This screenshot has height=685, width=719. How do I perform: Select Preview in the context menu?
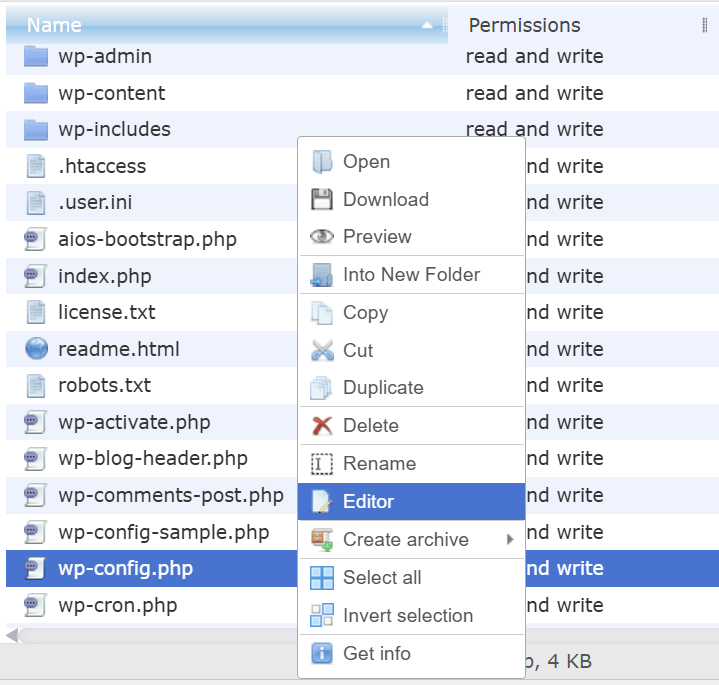pyautogui.click(x=411, y=237)
